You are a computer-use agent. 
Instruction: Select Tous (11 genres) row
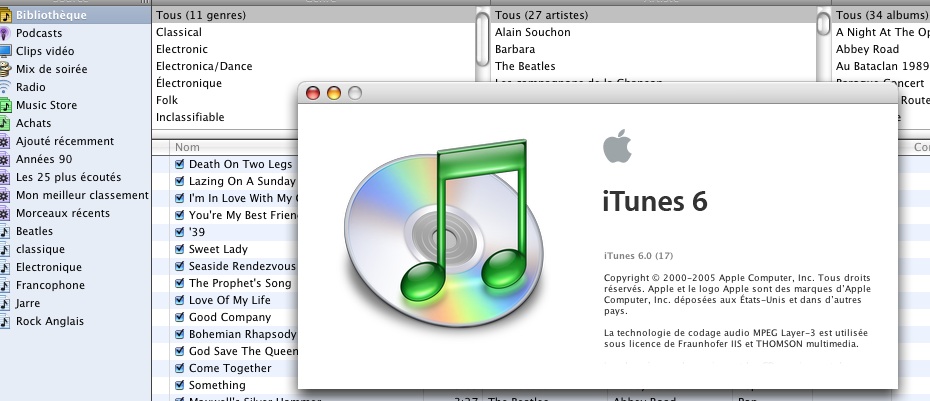[x=314, y=15]
